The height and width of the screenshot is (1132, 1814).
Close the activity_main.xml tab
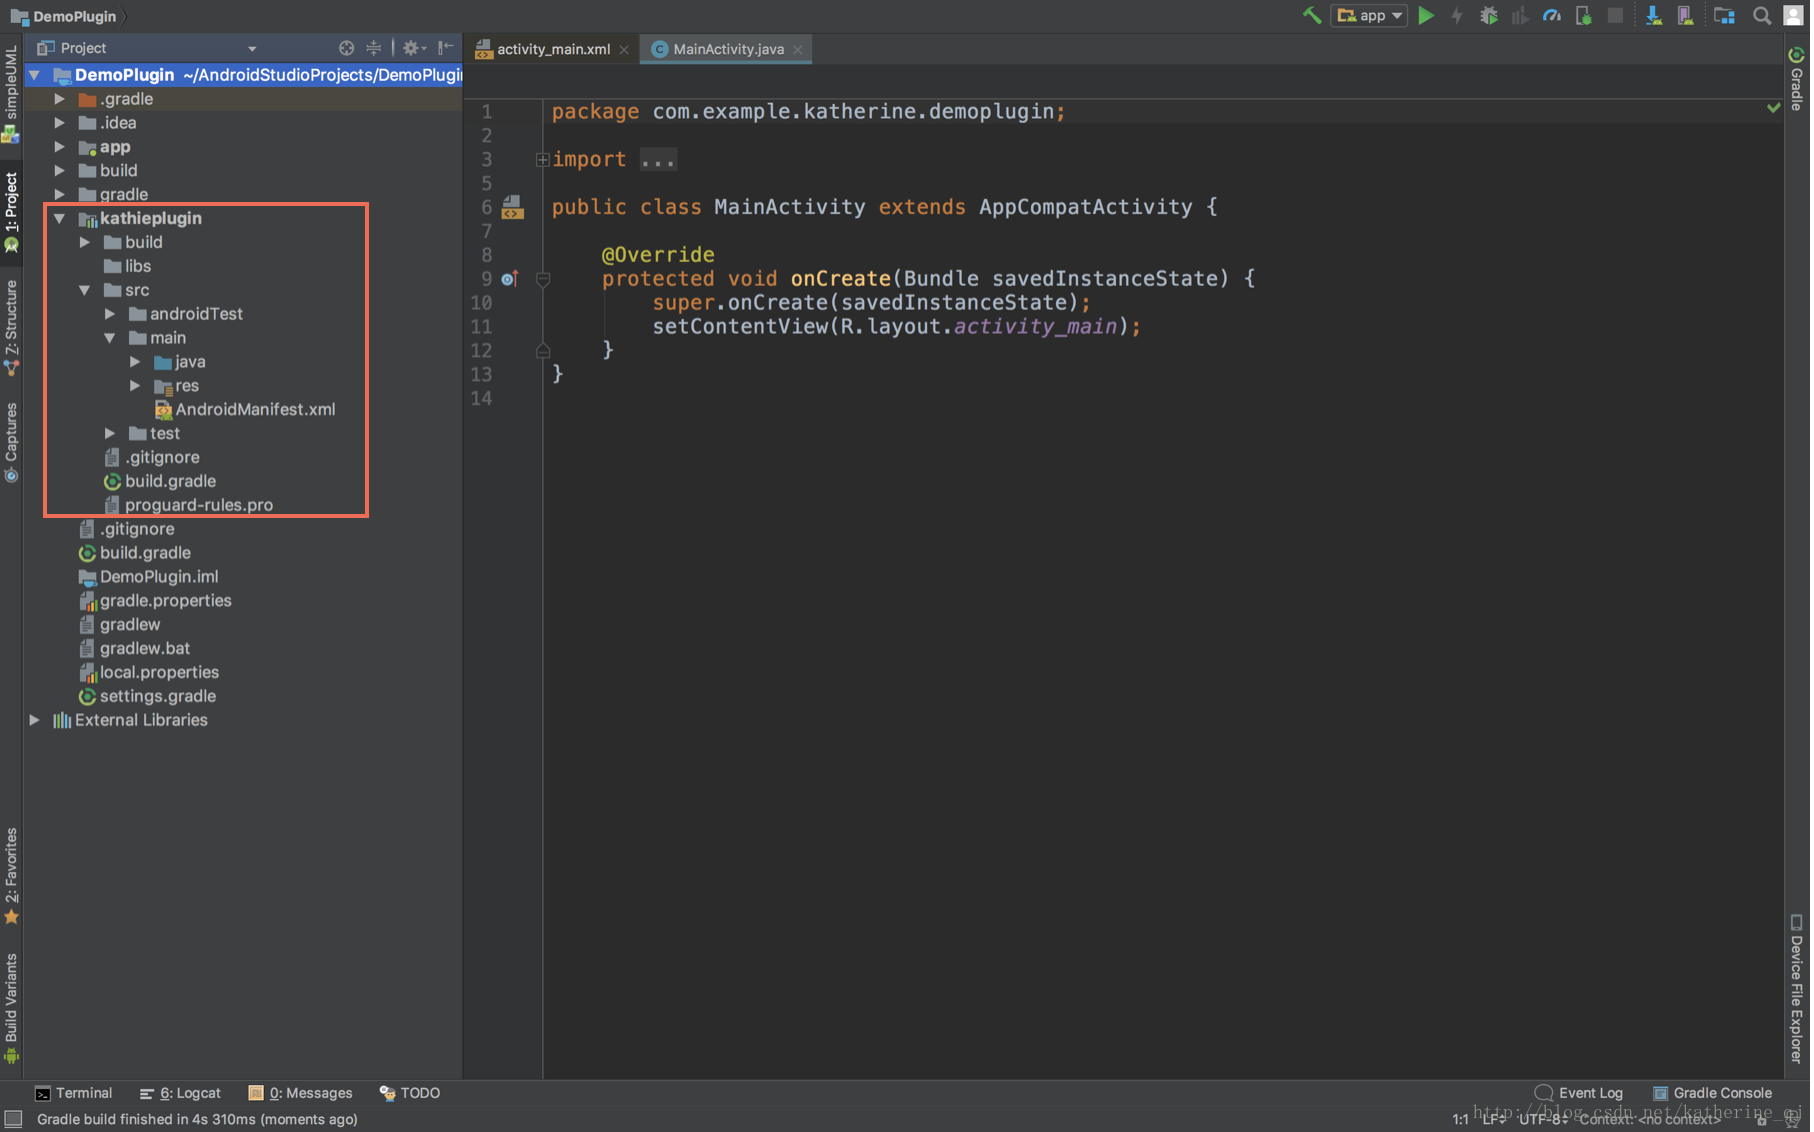[624, 50]
